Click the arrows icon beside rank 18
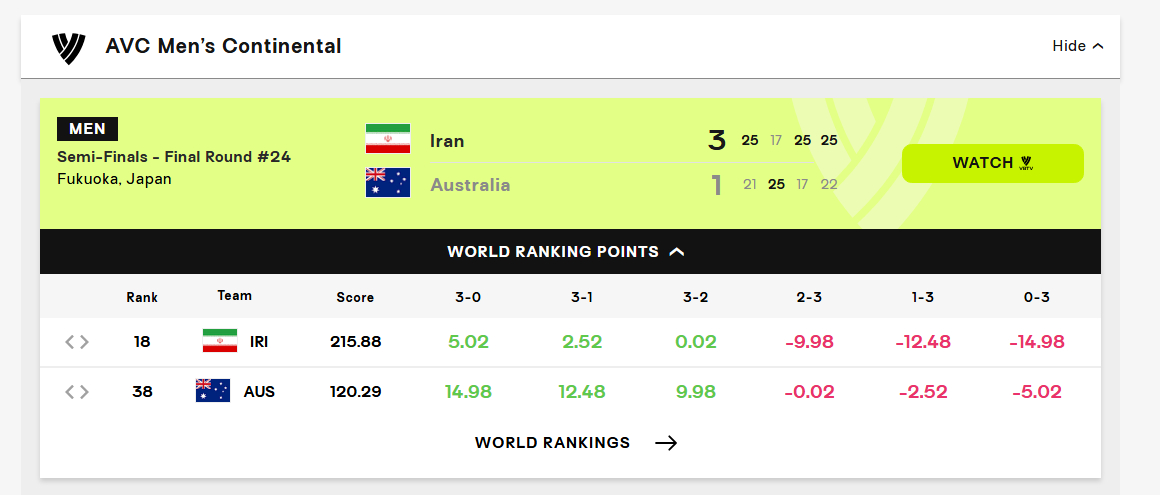 (x=77, y=342)
